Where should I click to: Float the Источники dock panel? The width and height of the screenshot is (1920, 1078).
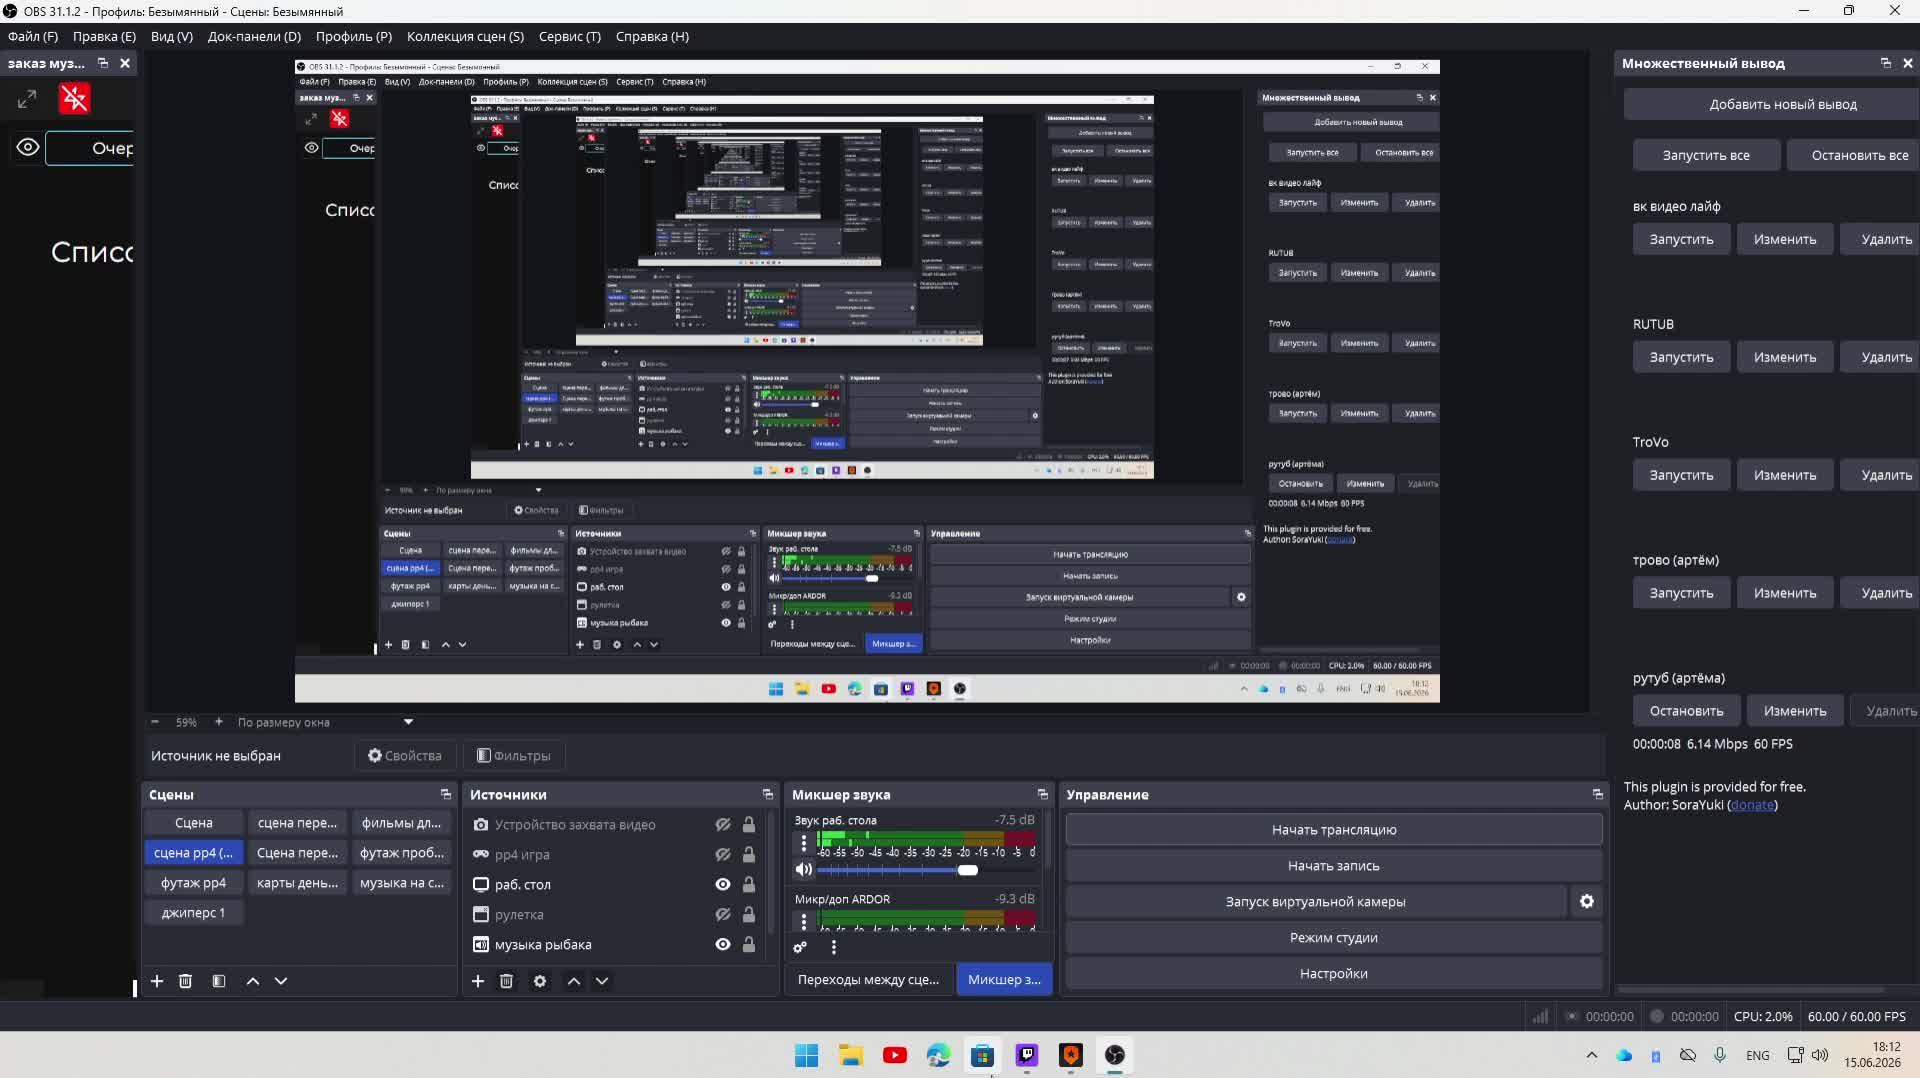[768, 794]
